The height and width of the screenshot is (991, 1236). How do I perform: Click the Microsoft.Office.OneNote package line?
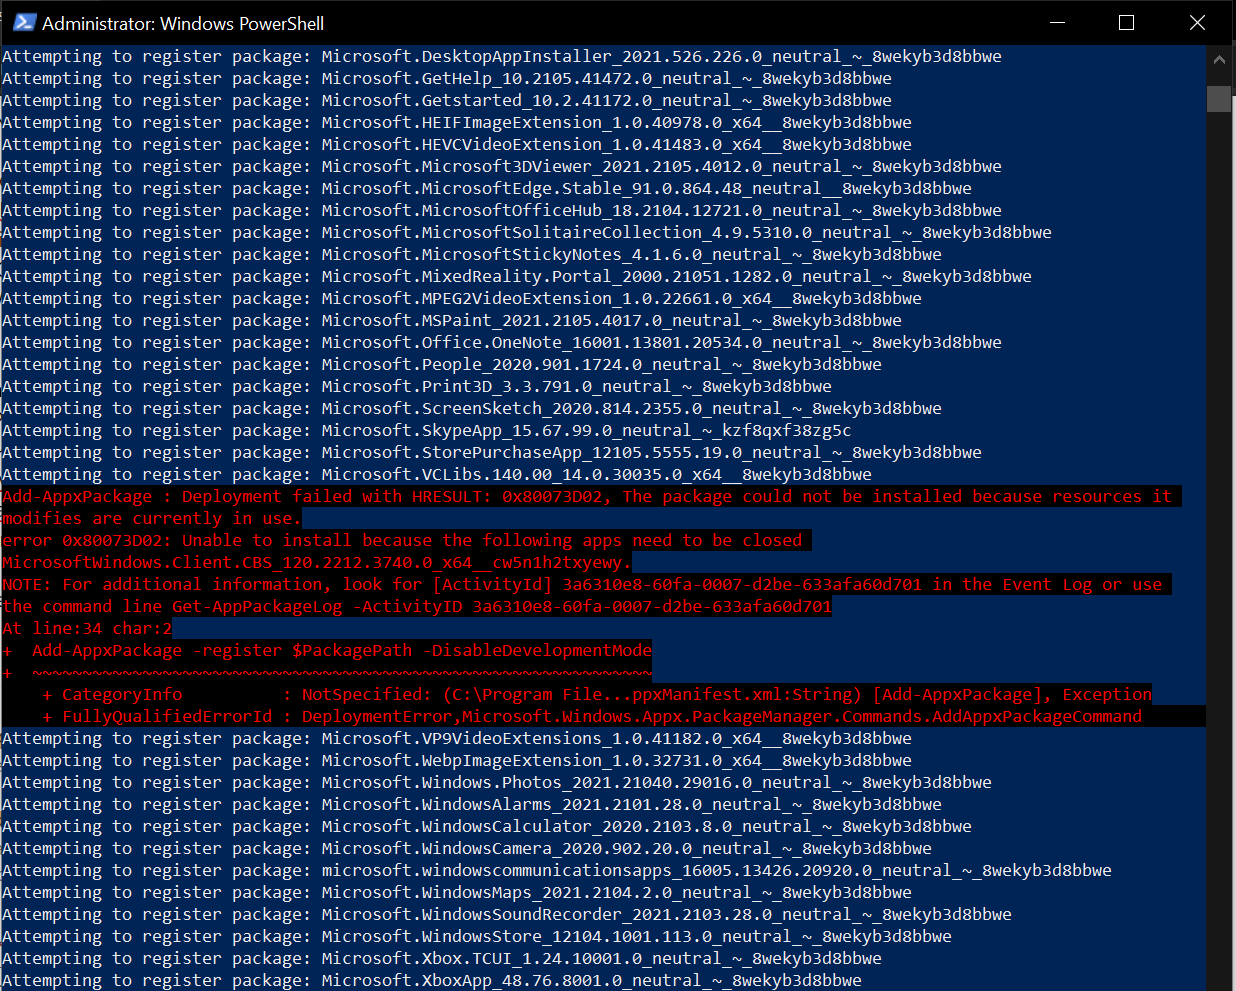click(x=502, y=343)
